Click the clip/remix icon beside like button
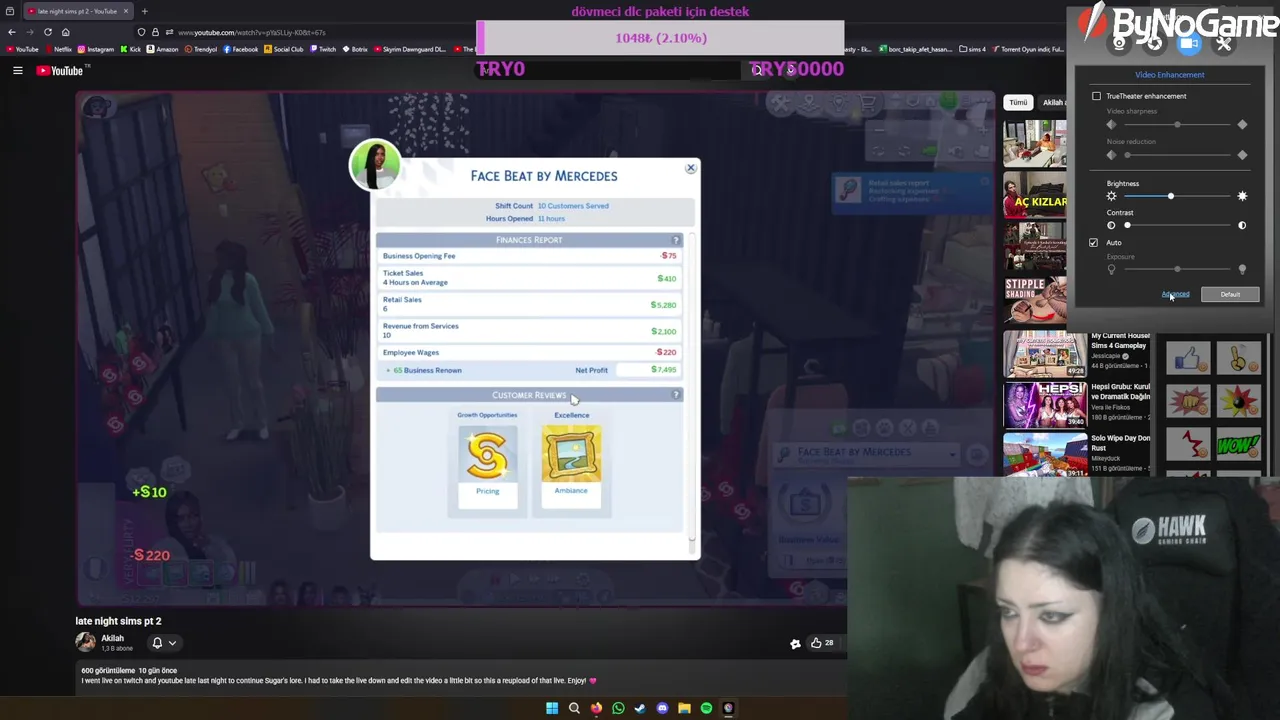The height and width of the screenshot is (720, 1280). point(795,644)
